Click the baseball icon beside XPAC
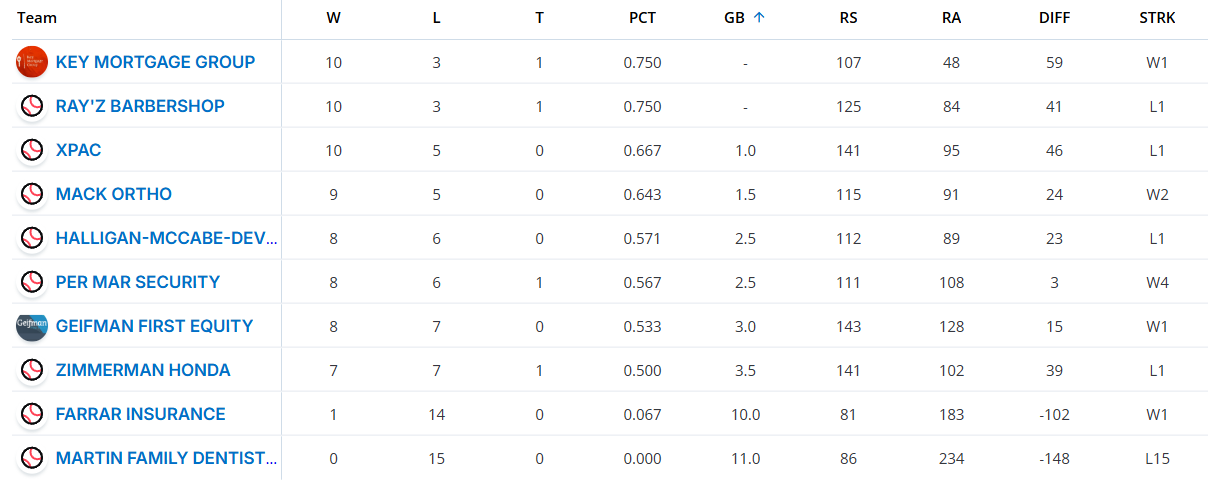 [x=32, y=150]
